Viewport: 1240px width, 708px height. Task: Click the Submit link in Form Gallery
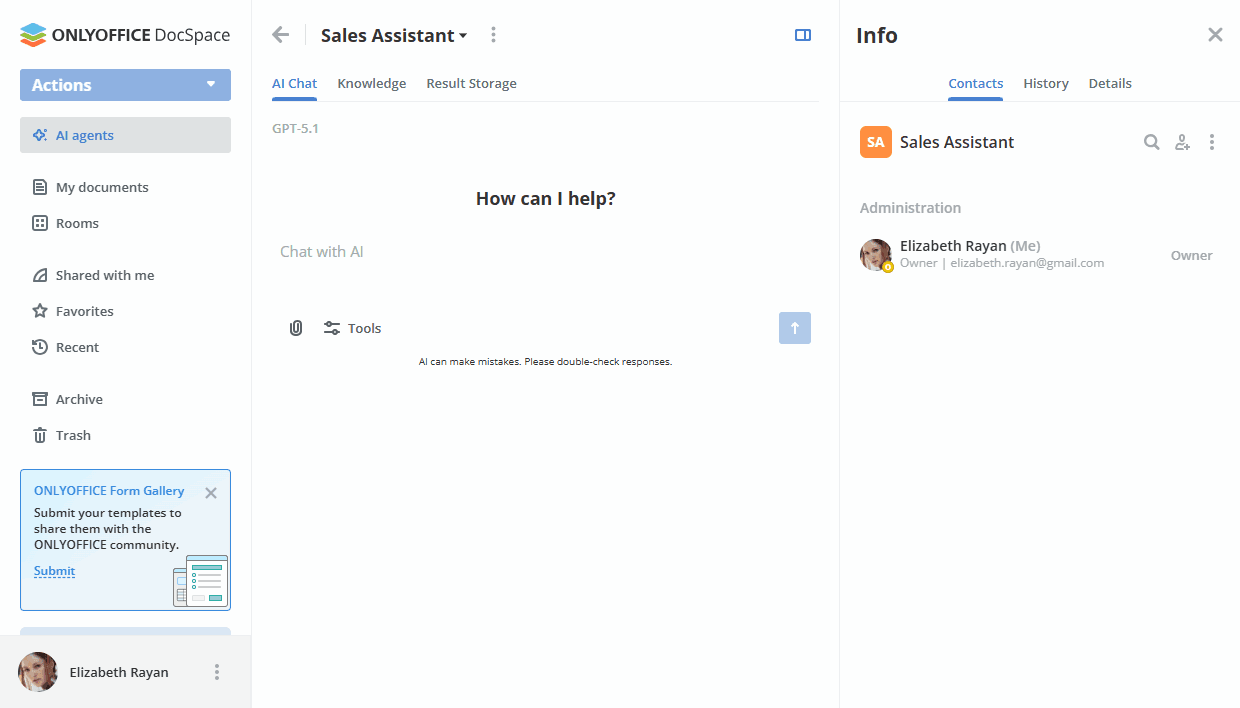(x=54, y=571)
